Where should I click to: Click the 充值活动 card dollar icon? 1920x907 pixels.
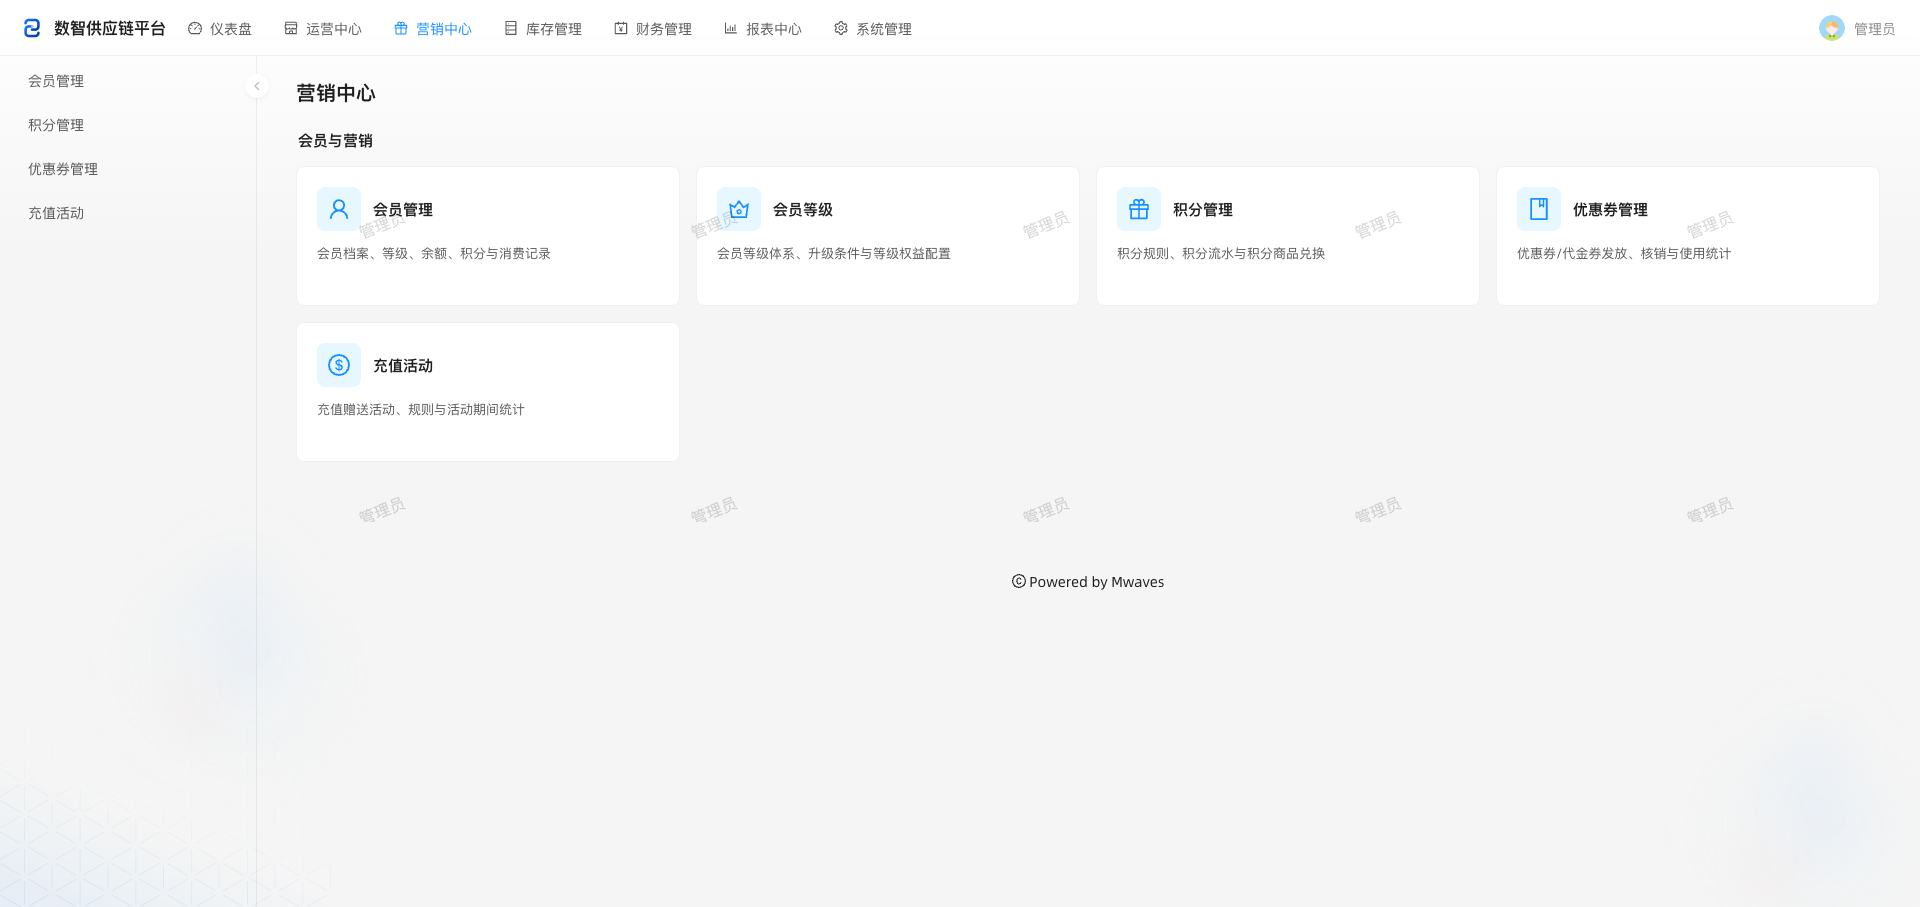pyautogui.click(x=339, y=365)
